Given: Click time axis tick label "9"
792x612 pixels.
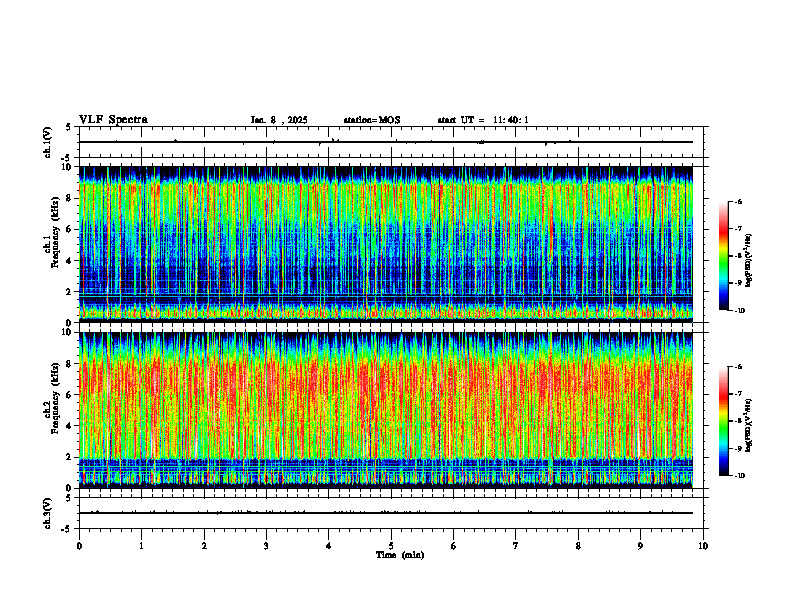Looking at the screenshot, I should click(x=640, y=546).
